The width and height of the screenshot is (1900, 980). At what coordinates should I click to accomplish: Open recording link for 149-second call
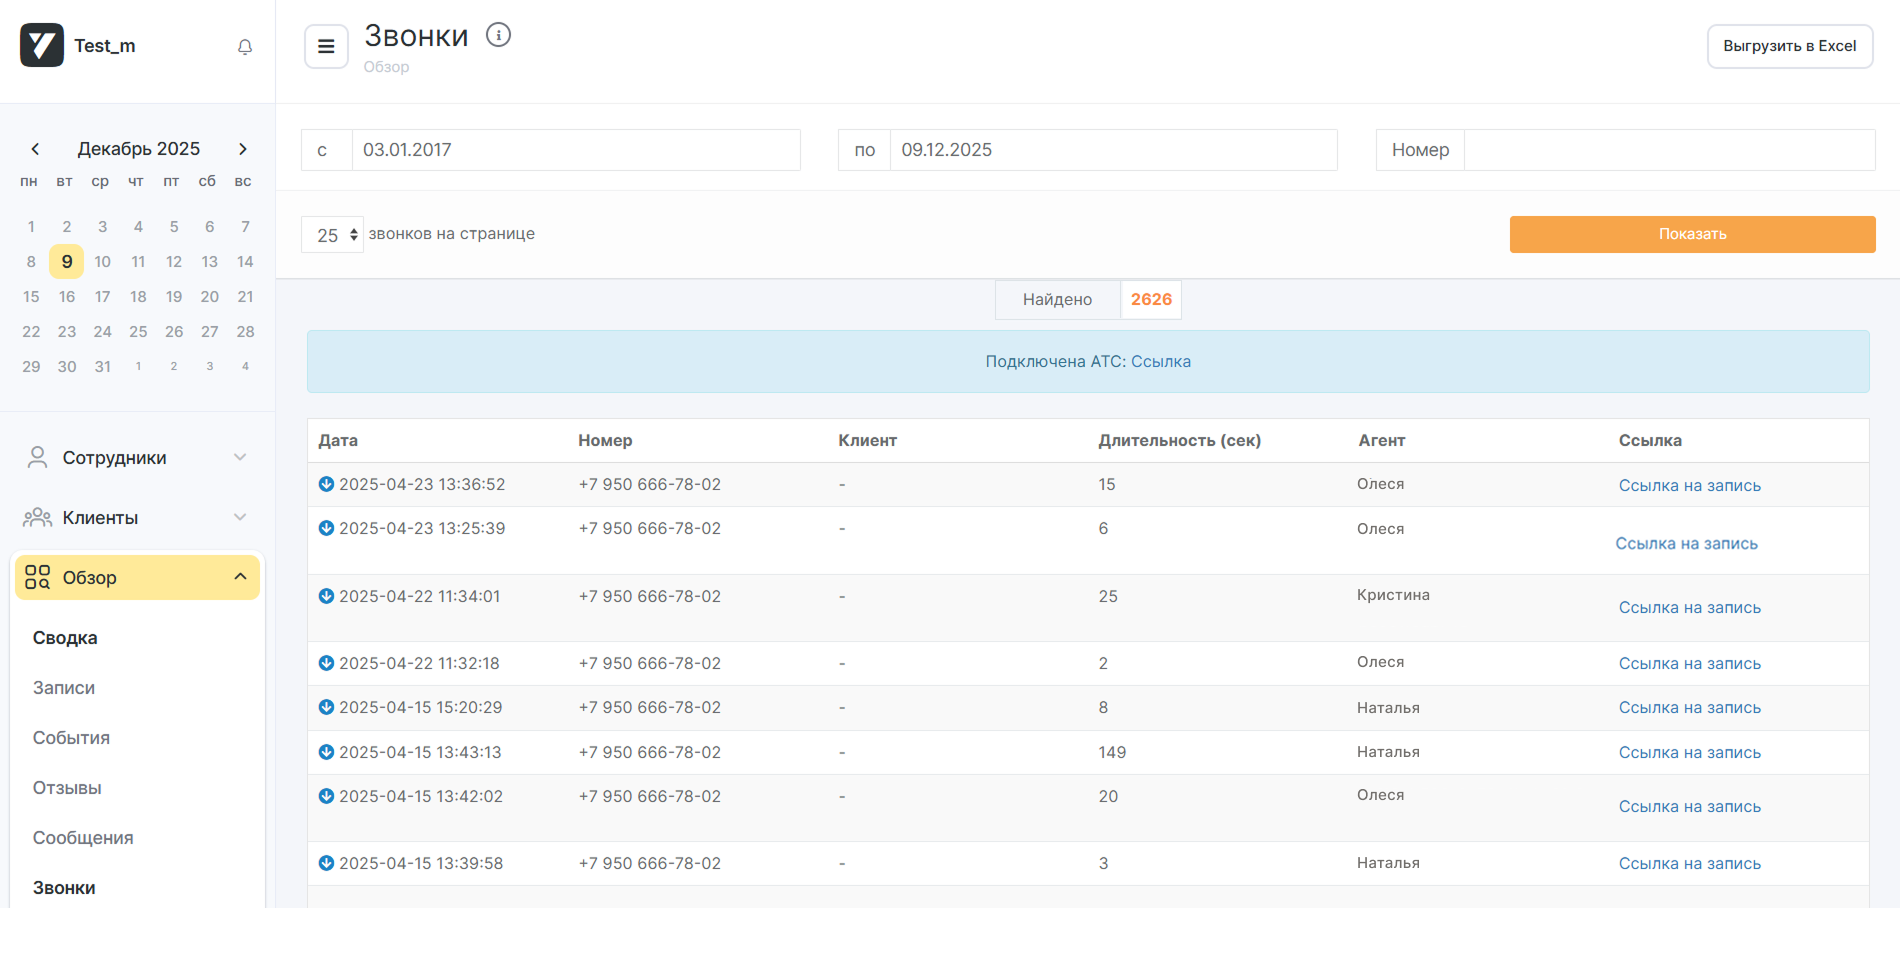[x=1689, y=753]
